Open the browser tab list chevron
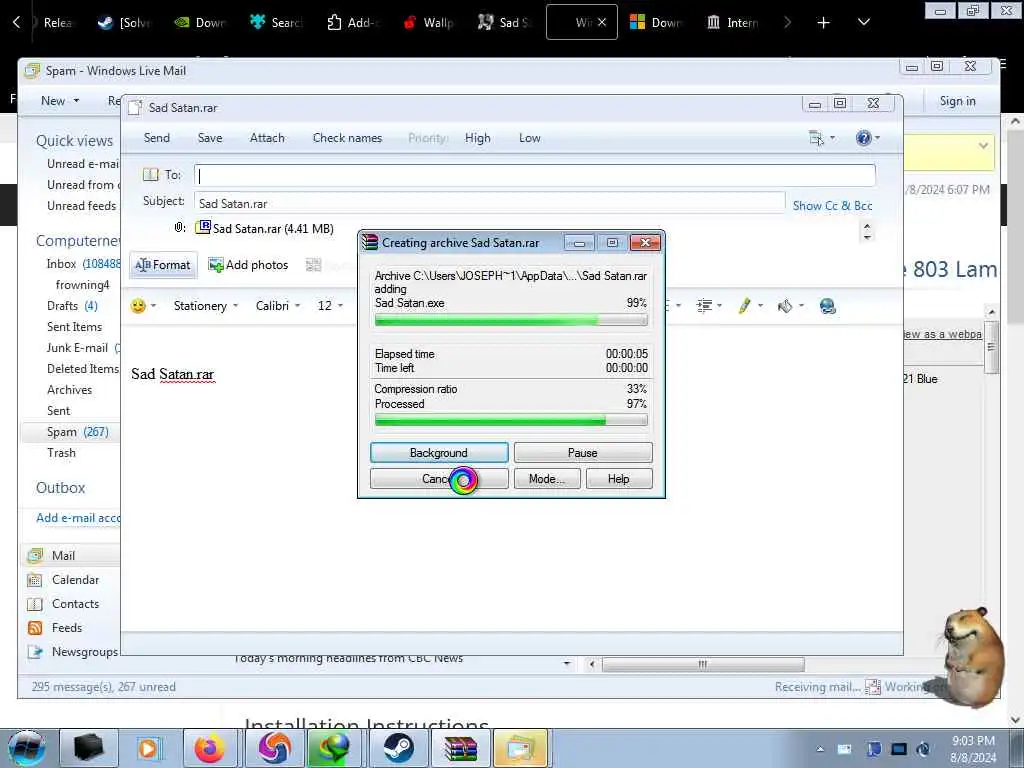Image resolution: width=1024 pixels, height=768 pixels. [863, 22]
